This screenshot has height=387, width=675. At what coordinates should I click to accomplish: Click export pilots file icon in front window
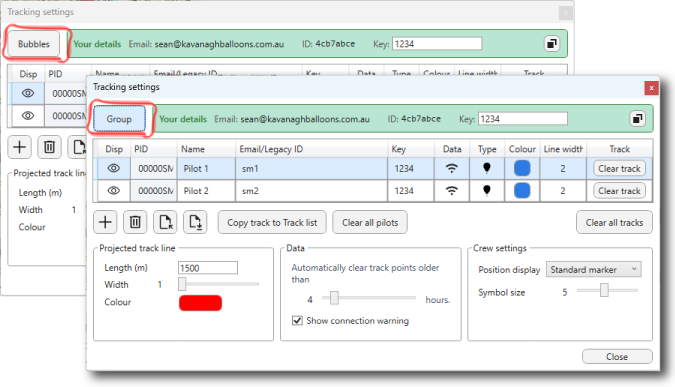point(195,222)
